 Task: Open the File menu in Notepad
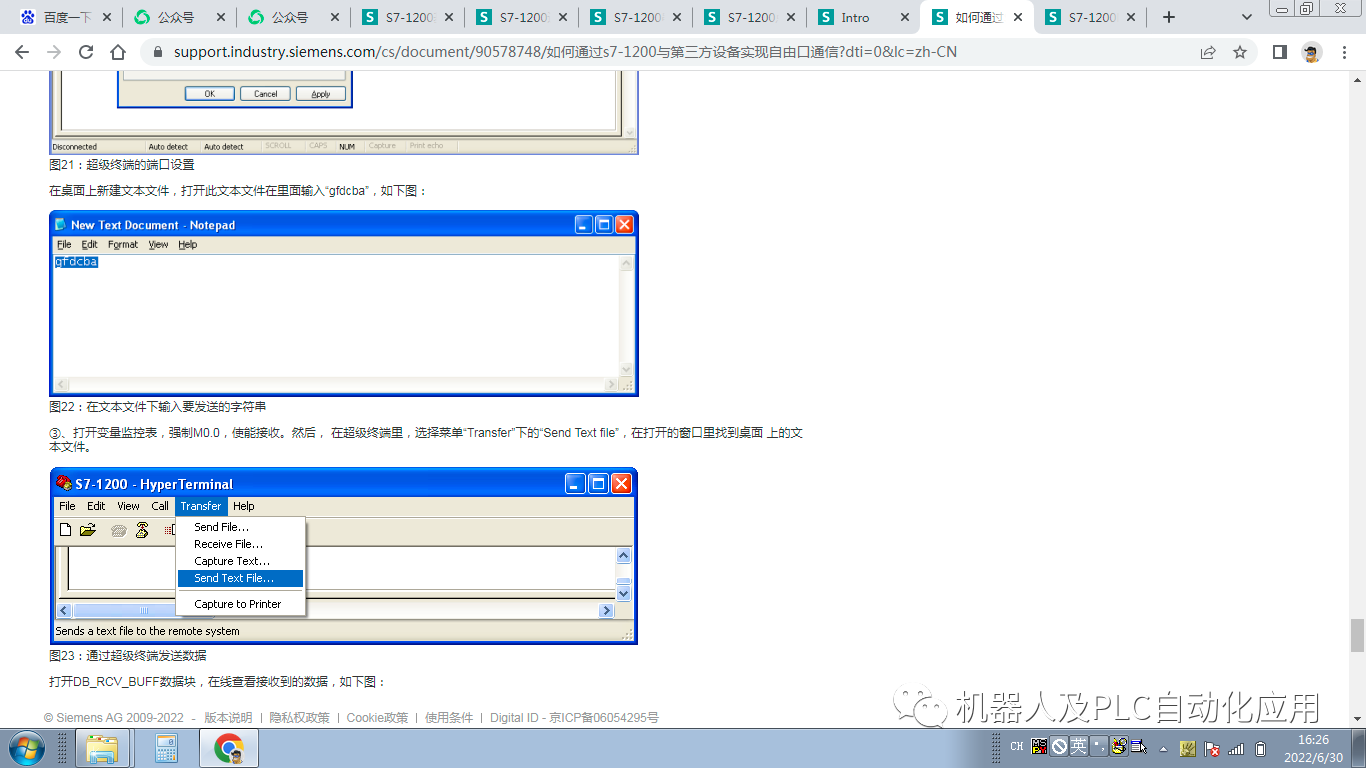coord(64,244)
